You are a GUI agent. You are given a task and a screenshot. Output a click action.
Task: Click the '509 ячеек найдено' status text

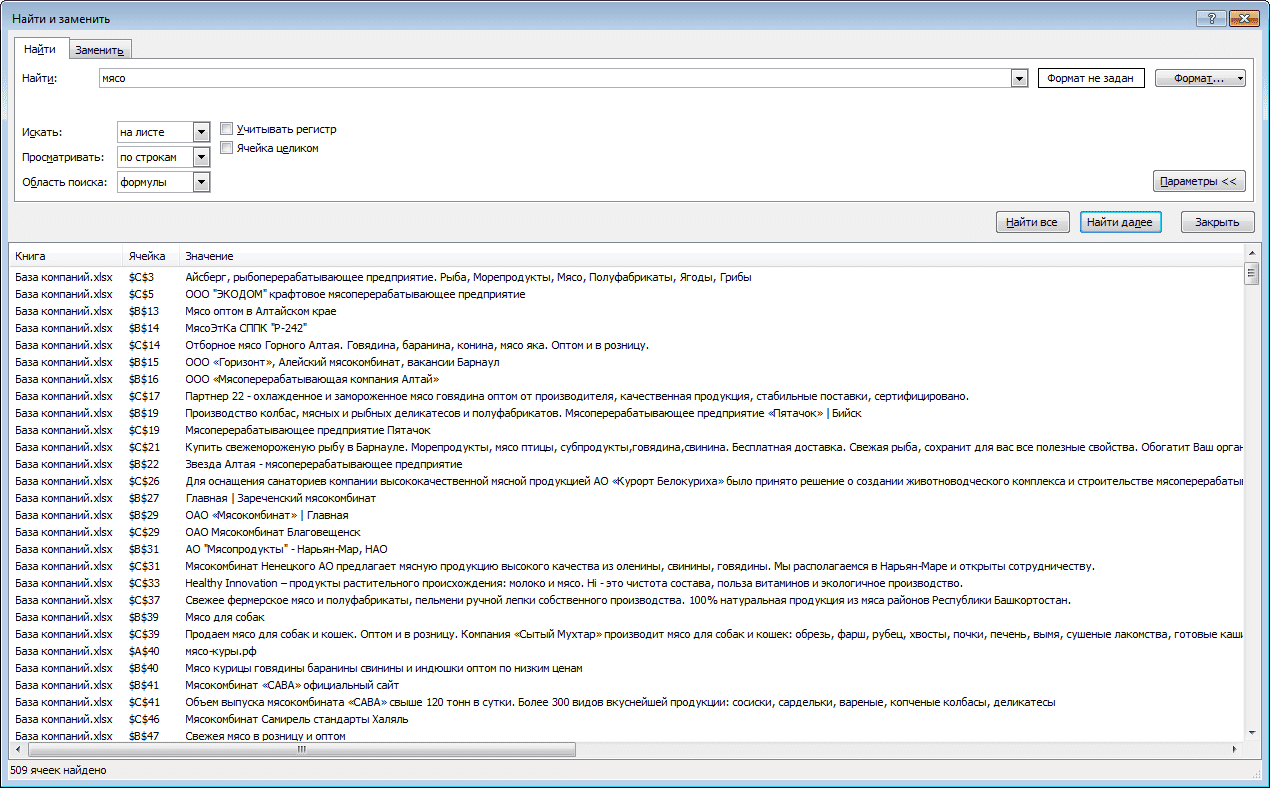click(58, 771)
